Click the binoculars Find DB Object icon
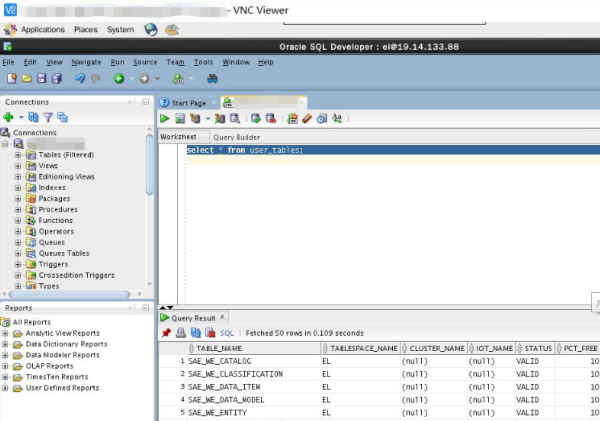Screen dimensions: 600x421 (x=212, y=78)
